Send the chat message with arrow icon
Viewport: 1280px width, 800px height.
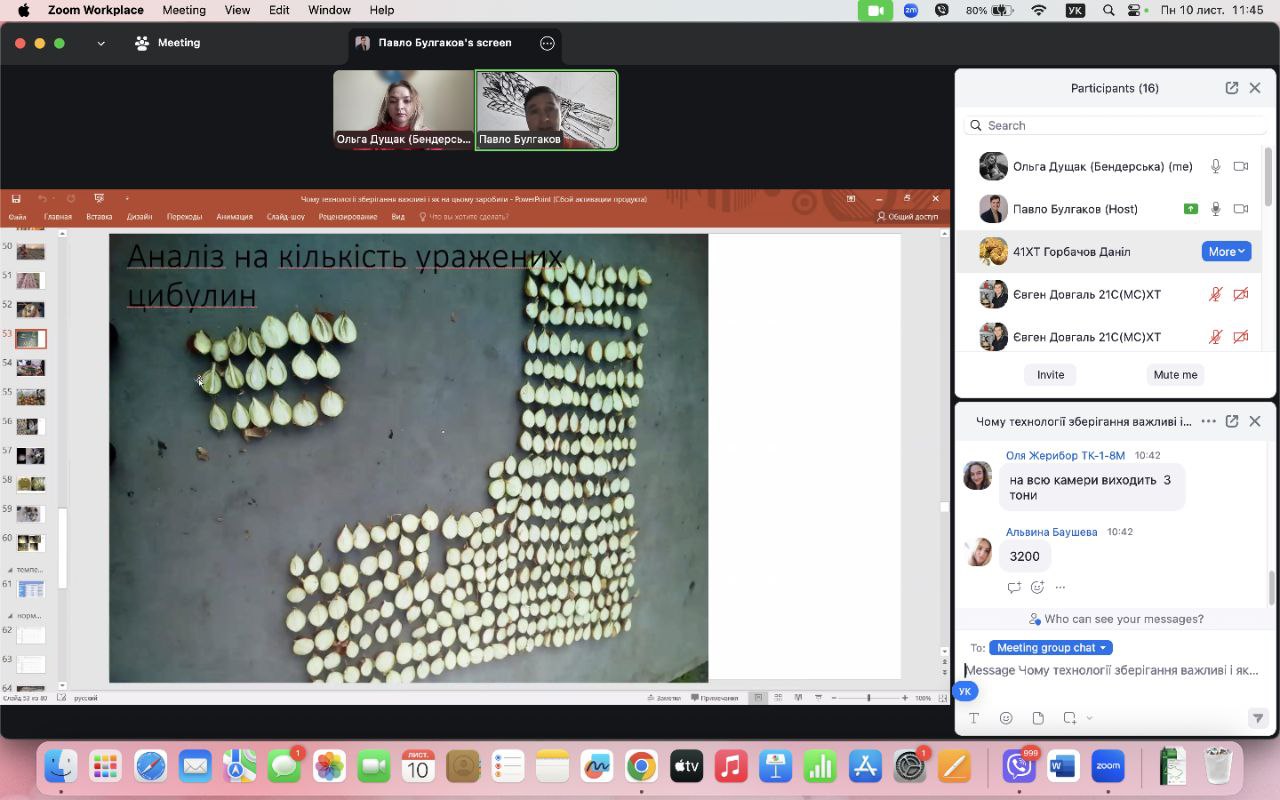(1258, 718)
